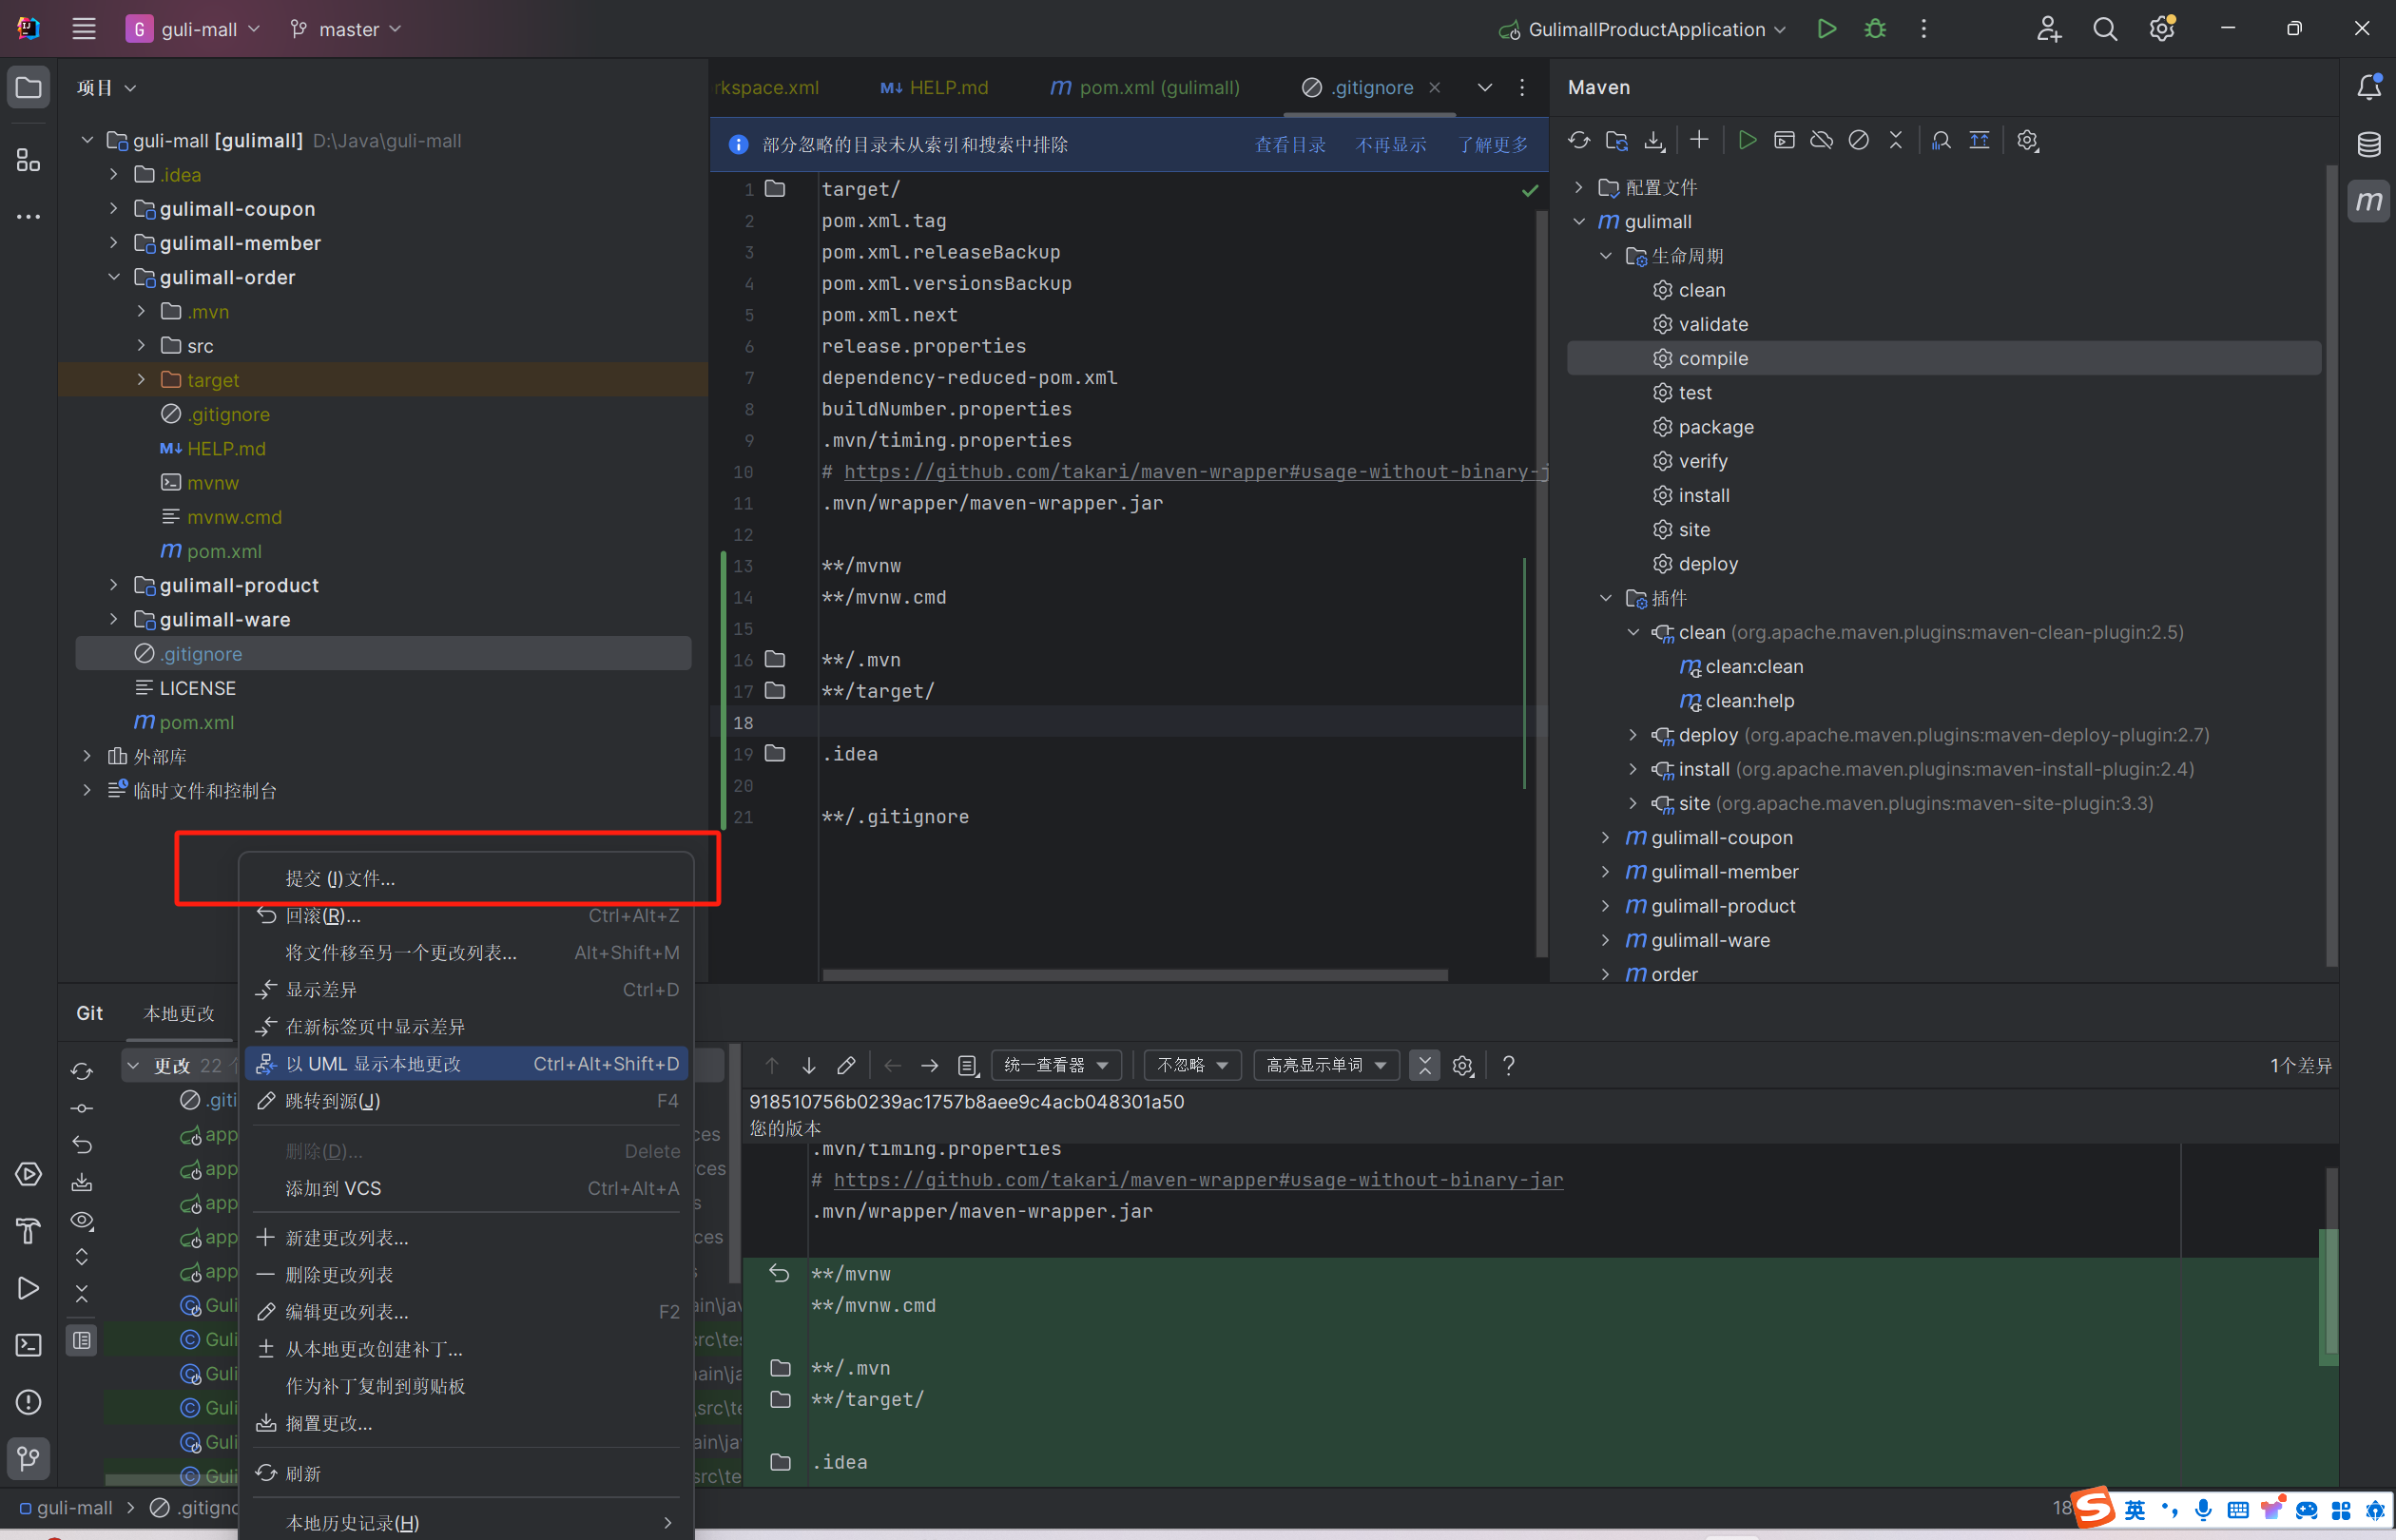This screenshot has width=2396, height=1540.
Task: Choose Show Diff entry in context menu
Action: 467,989
